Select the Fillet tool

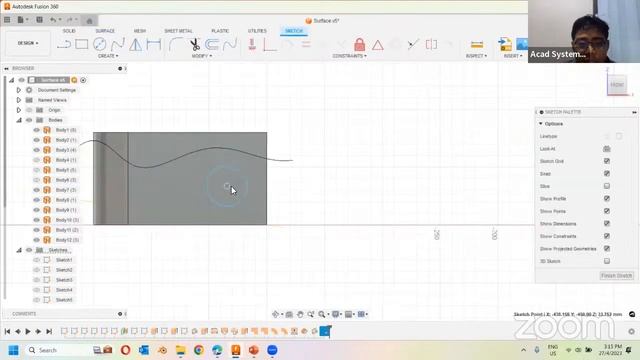coord(176,44)
